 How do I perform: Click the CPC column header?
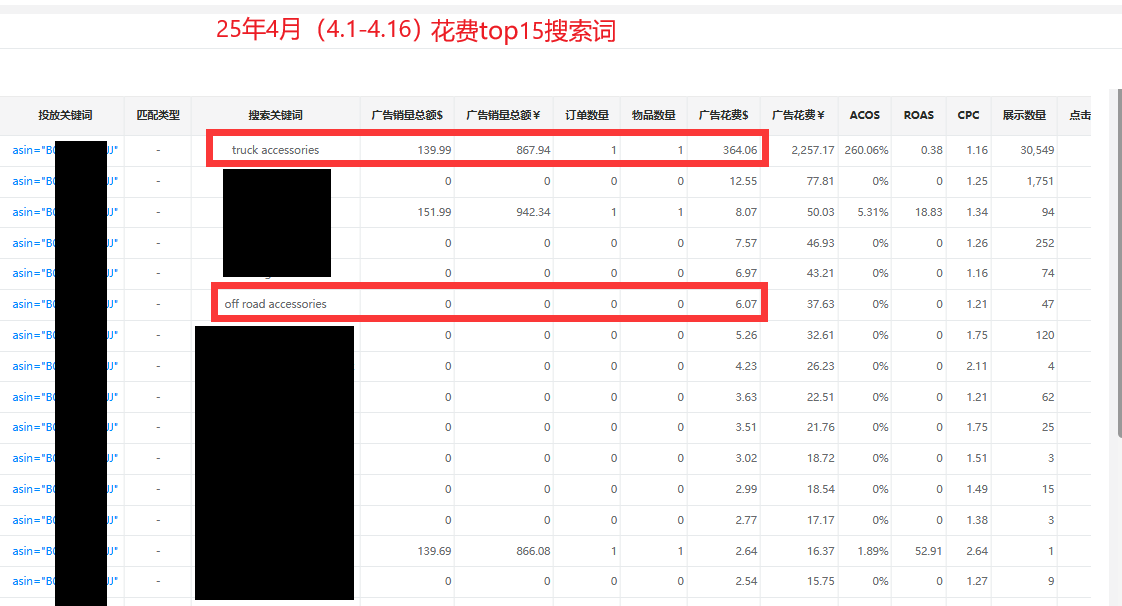point(968,115)
